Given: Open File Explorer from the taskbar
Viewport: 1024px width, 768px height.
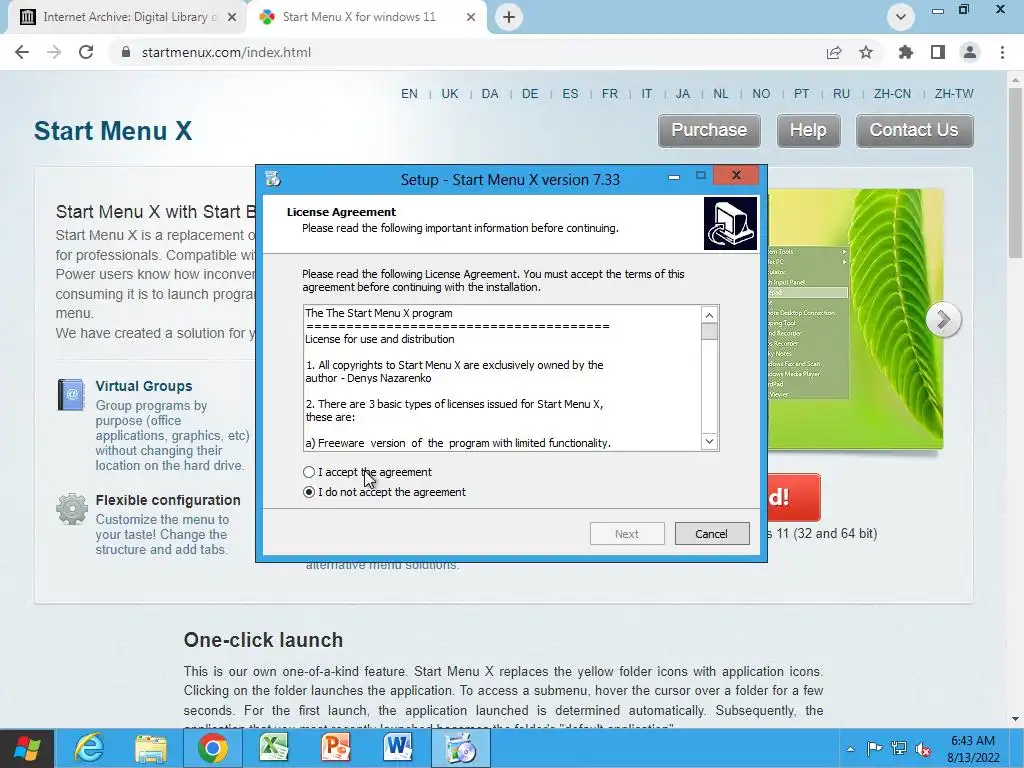Looking at the screenshot, I should (151, 748).
